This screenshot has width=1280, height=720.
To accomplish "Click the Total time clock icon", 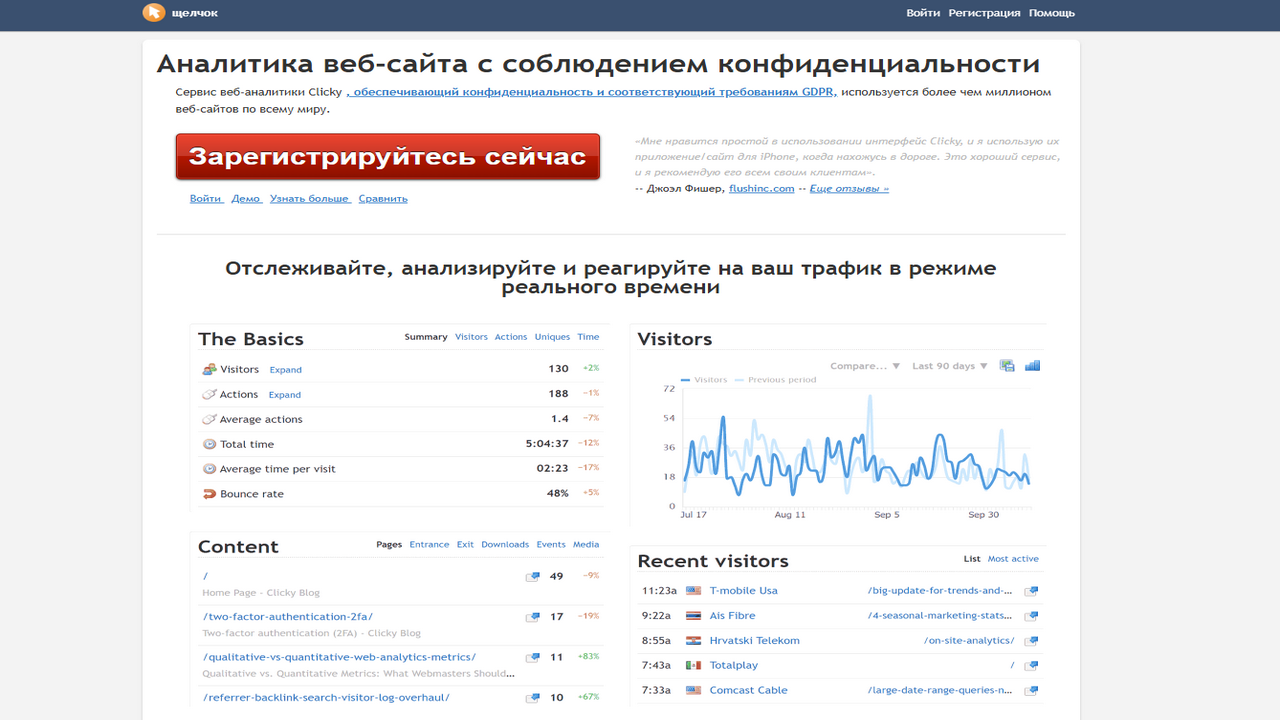I will tap(209, 444).
